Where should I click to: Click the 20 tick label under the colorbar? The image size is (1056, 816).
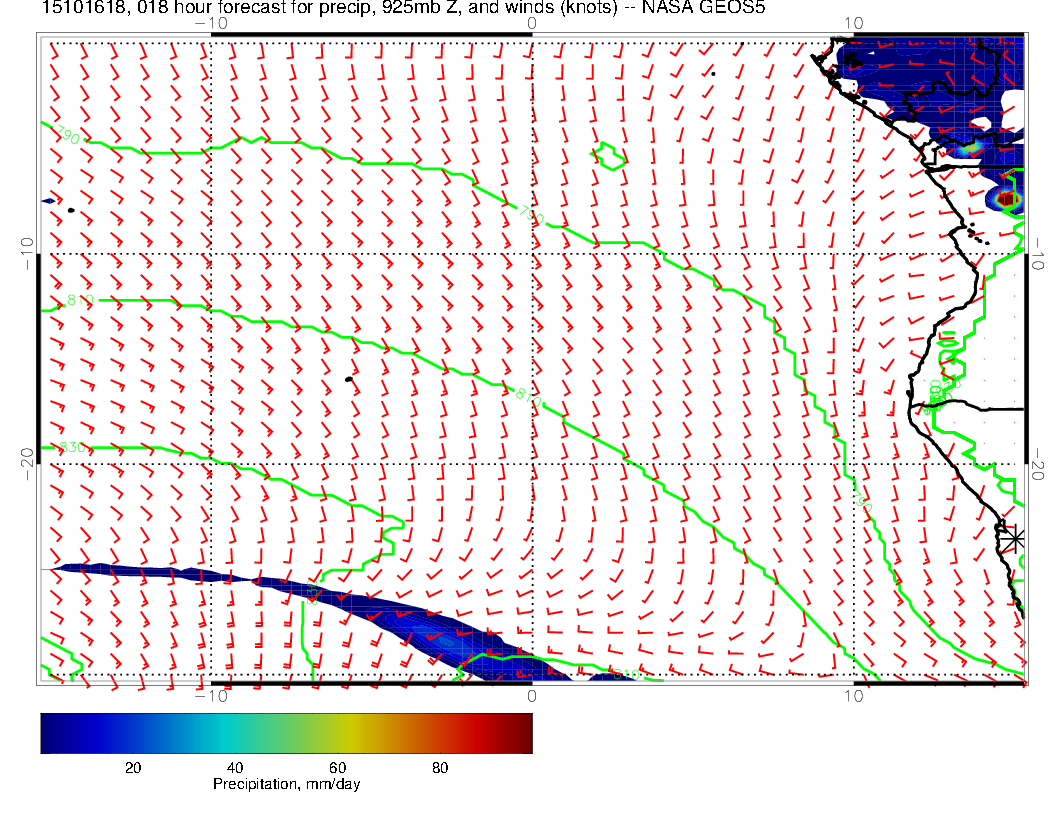pos(132,767)
